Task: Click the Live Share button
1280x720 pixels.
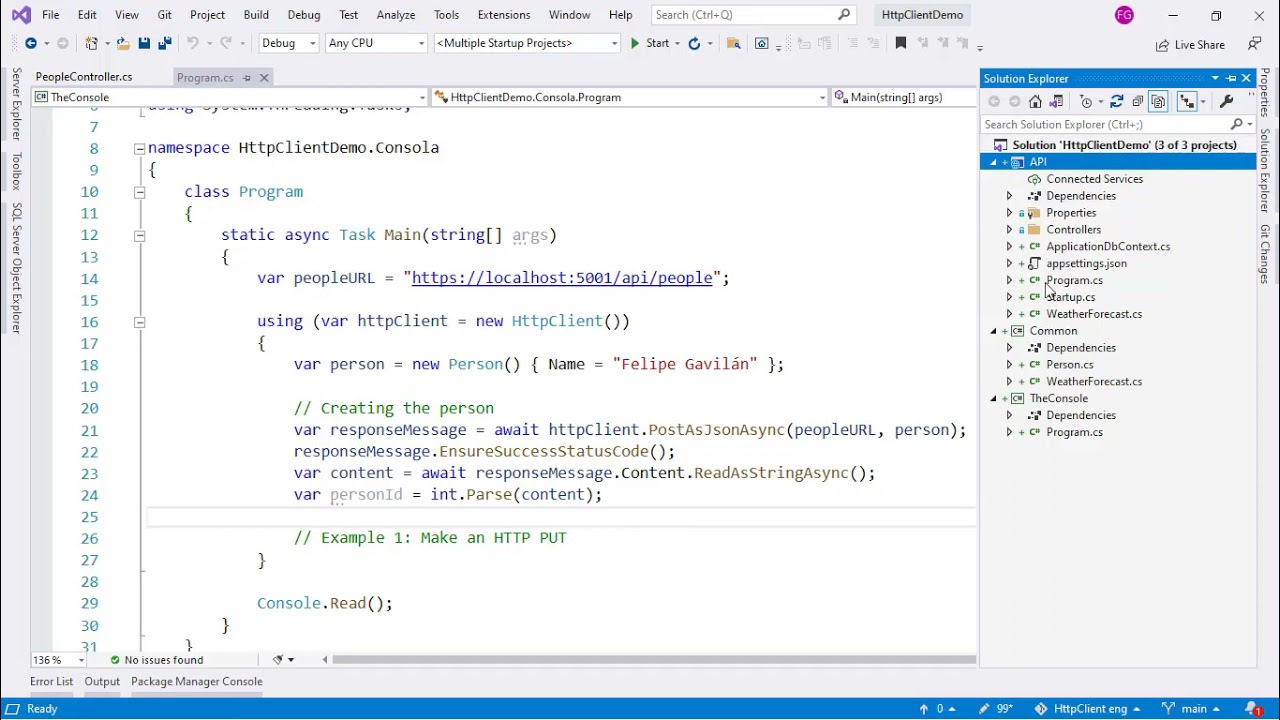Action: point(1190,45)
